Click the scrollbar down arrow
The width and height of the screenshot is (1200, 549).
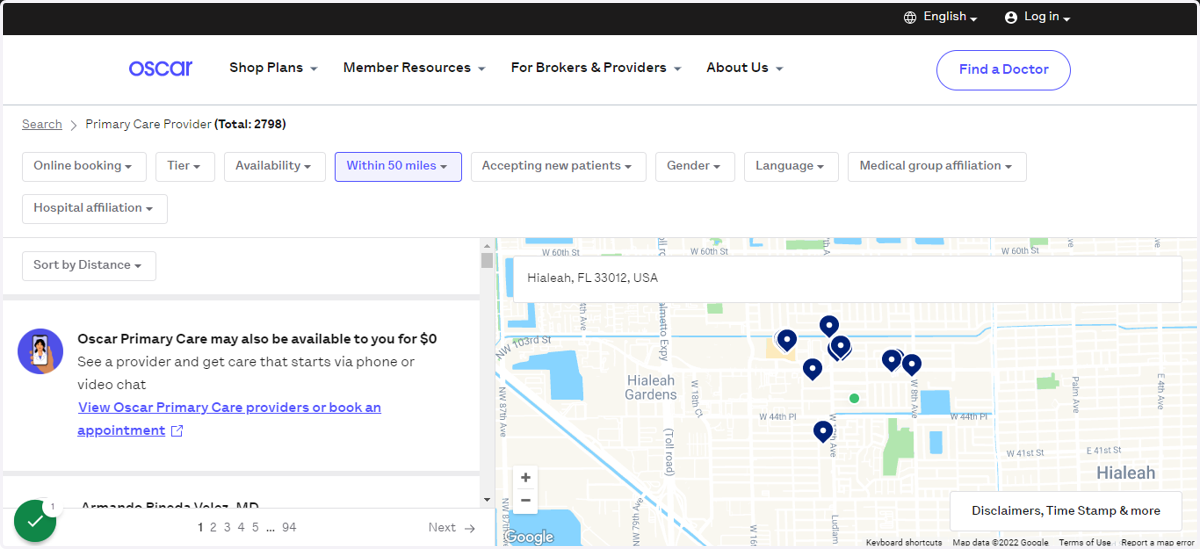pyautogui.click(x=487, y=499)
